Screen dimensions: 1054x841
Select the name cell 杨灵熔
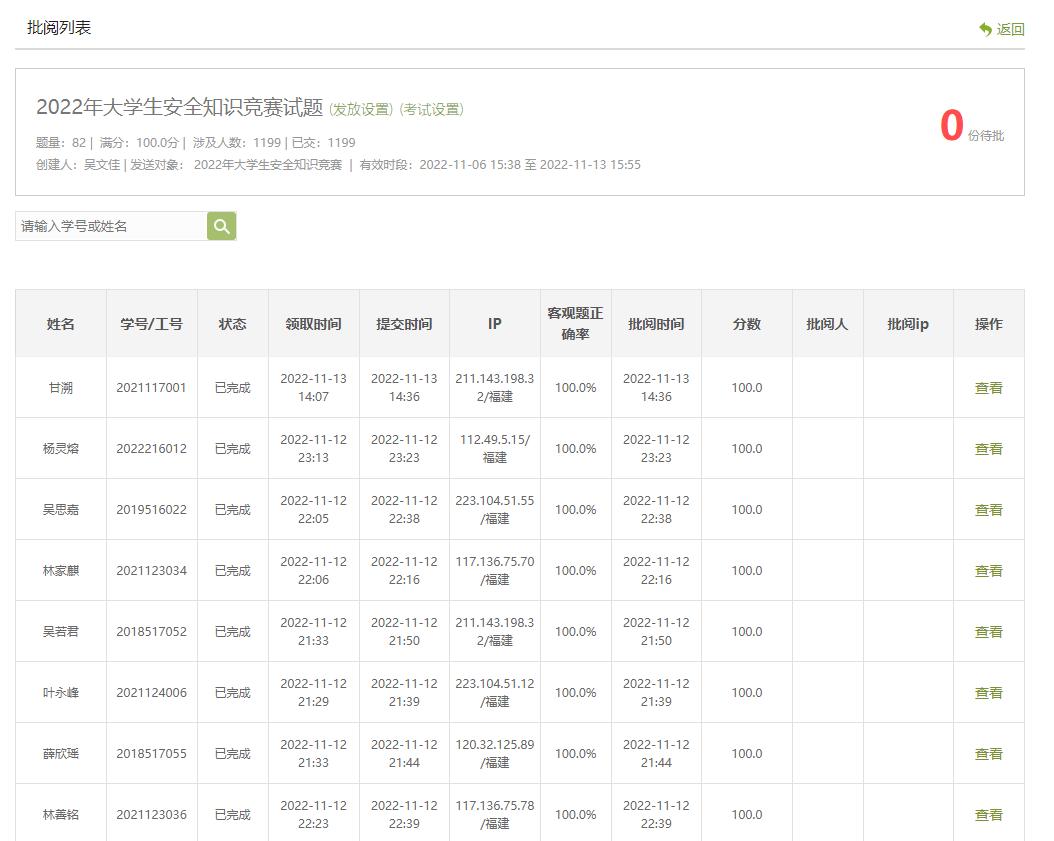pyautogui.click(x=60, y=448)
